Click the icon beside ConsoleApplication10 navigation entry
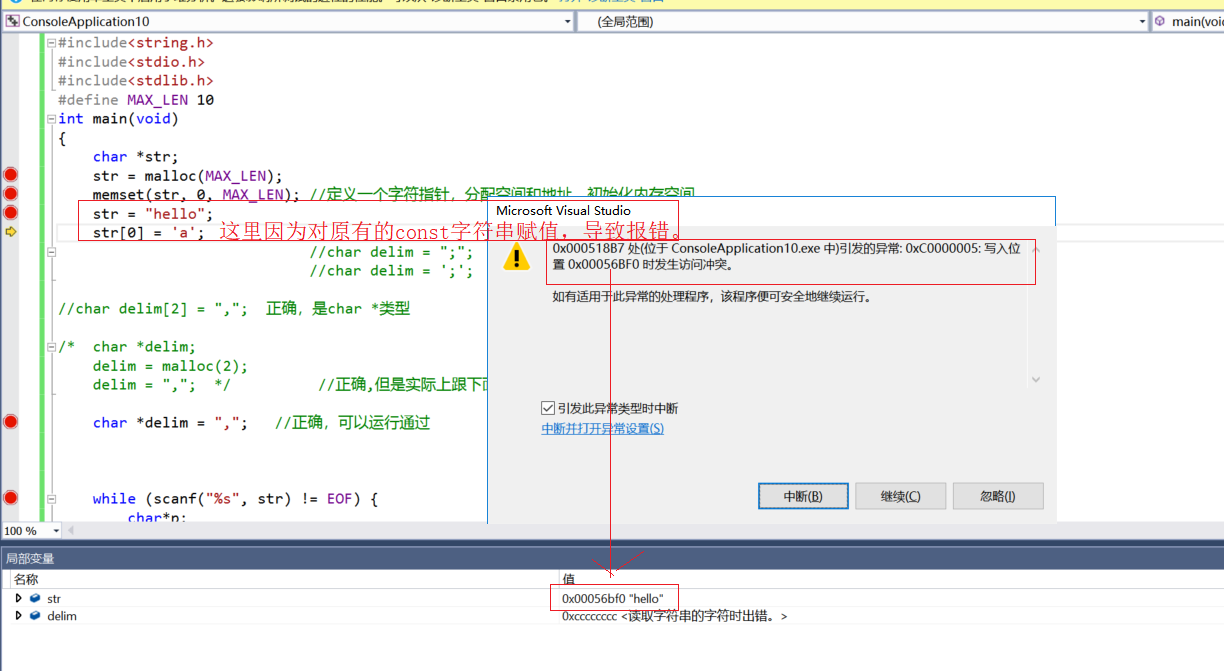1224x671 pixels. click(x=11, y=21)
